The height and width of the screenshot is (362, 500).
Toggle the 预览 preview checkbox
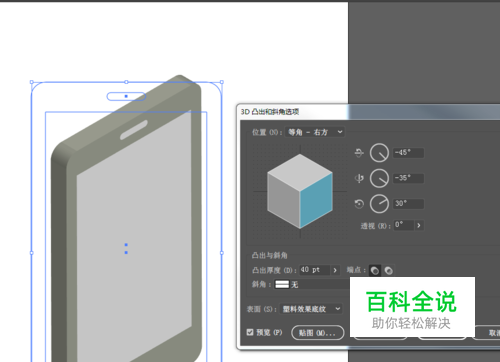click(x=250, y=332)
